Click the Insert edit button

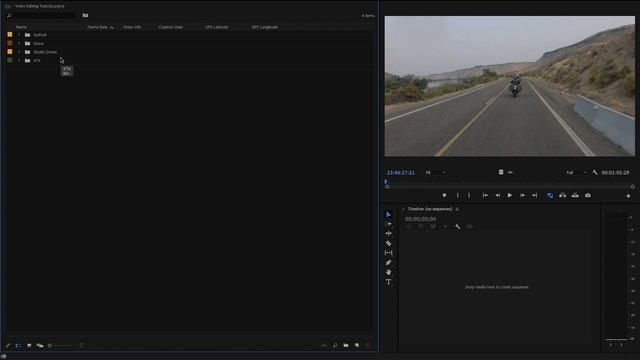tap(562, 196)
